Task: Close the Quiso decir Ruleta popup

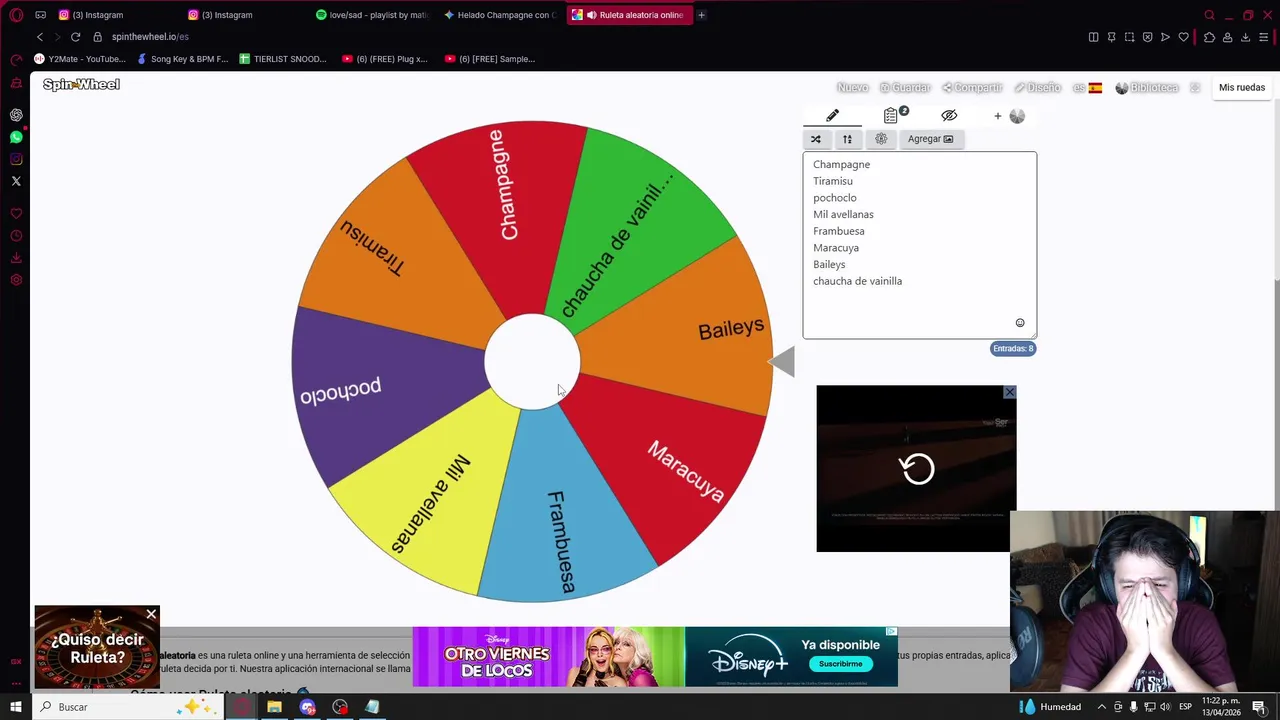Action: coord(151,614)
